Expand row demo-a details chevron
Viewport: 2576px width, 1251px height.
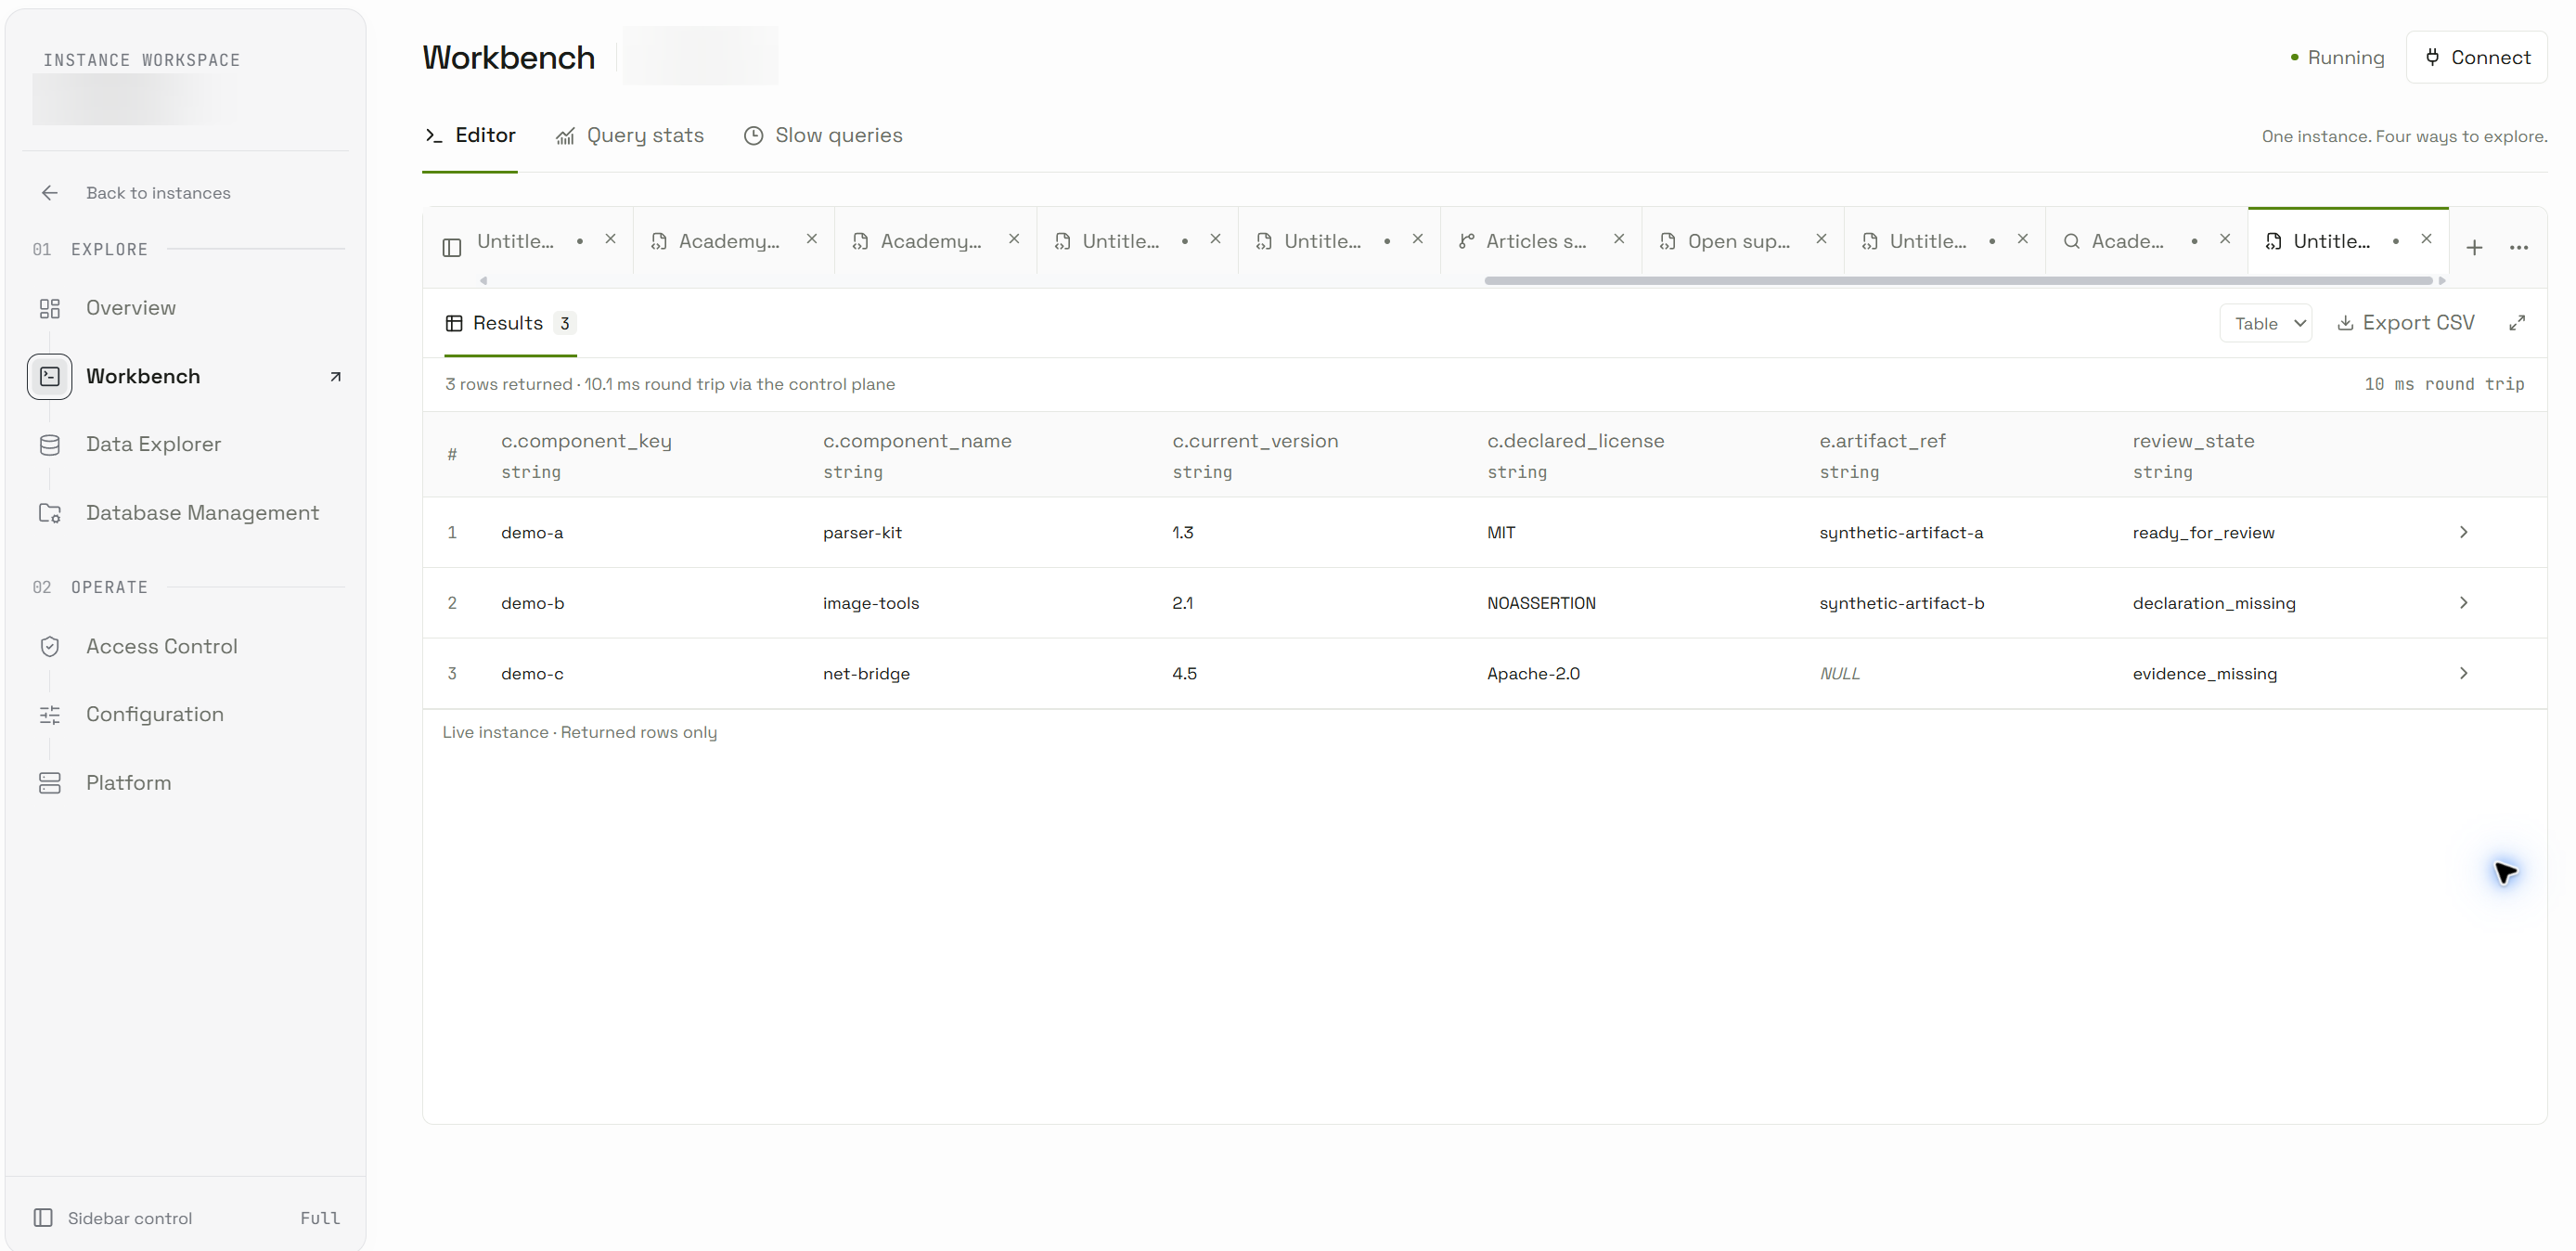[2463, 532]
